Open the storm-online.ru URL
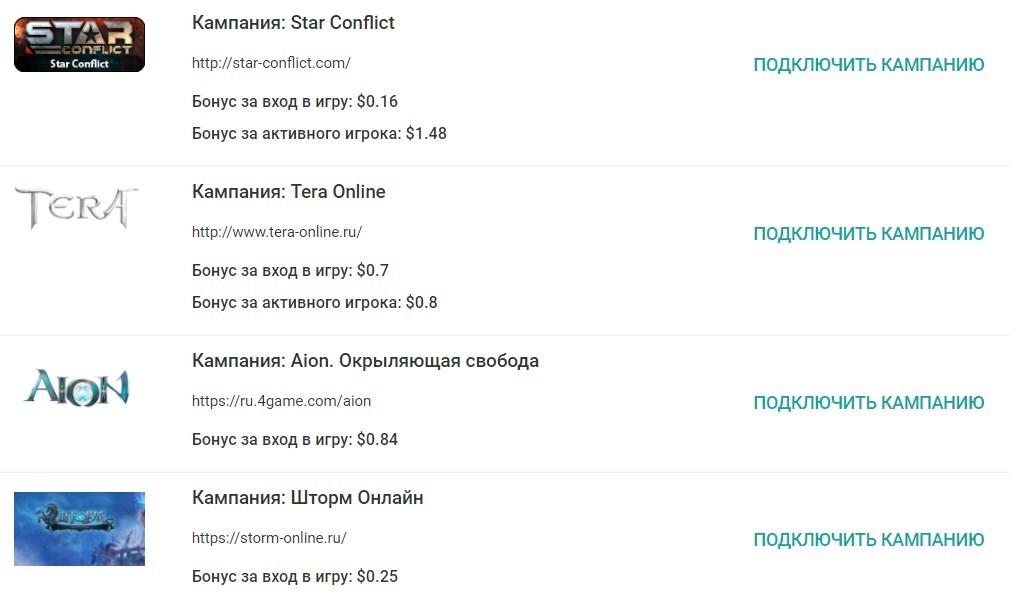This screenshot has width=1010, height=600. pos(269,538)
